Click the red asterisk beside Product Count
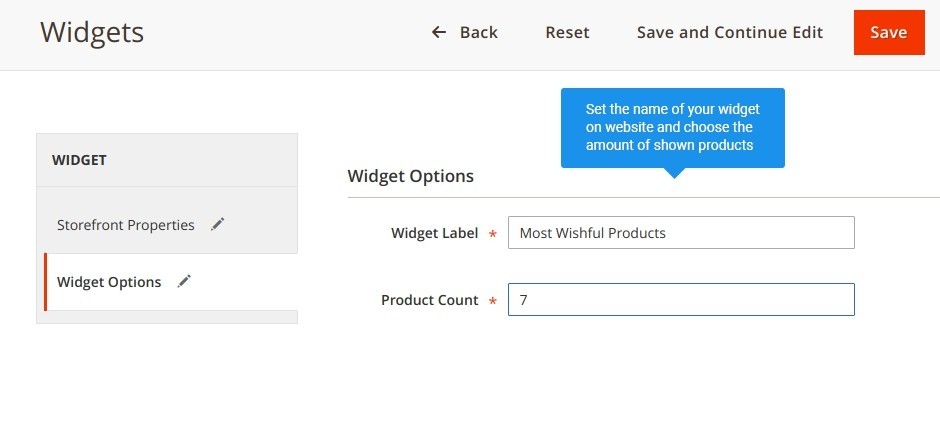 tap(493, 301)
